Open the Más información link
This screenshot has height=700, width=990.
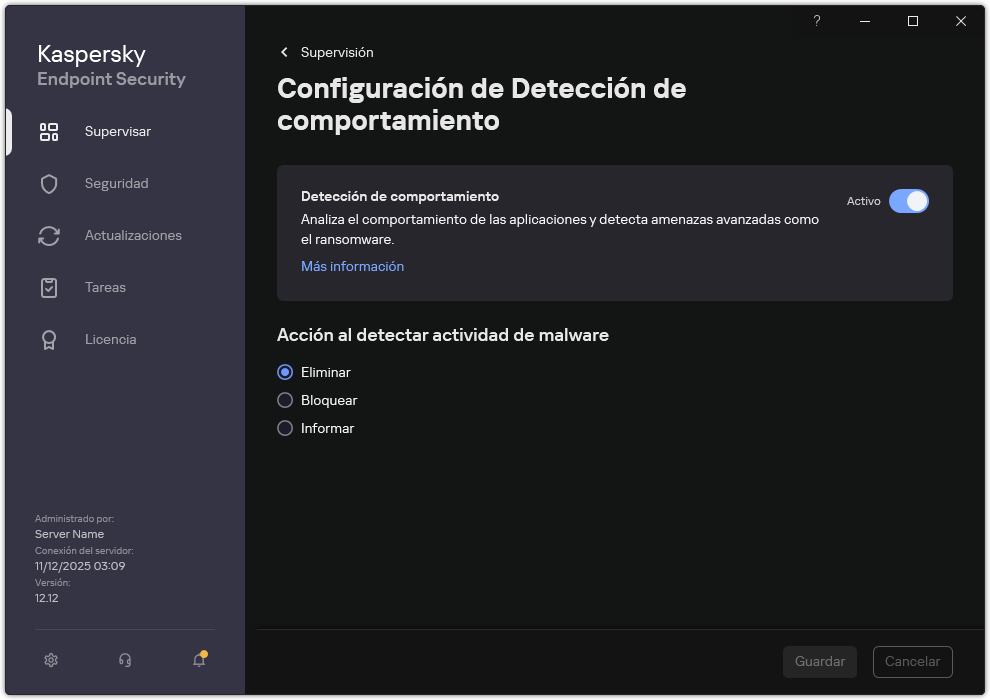352,266
